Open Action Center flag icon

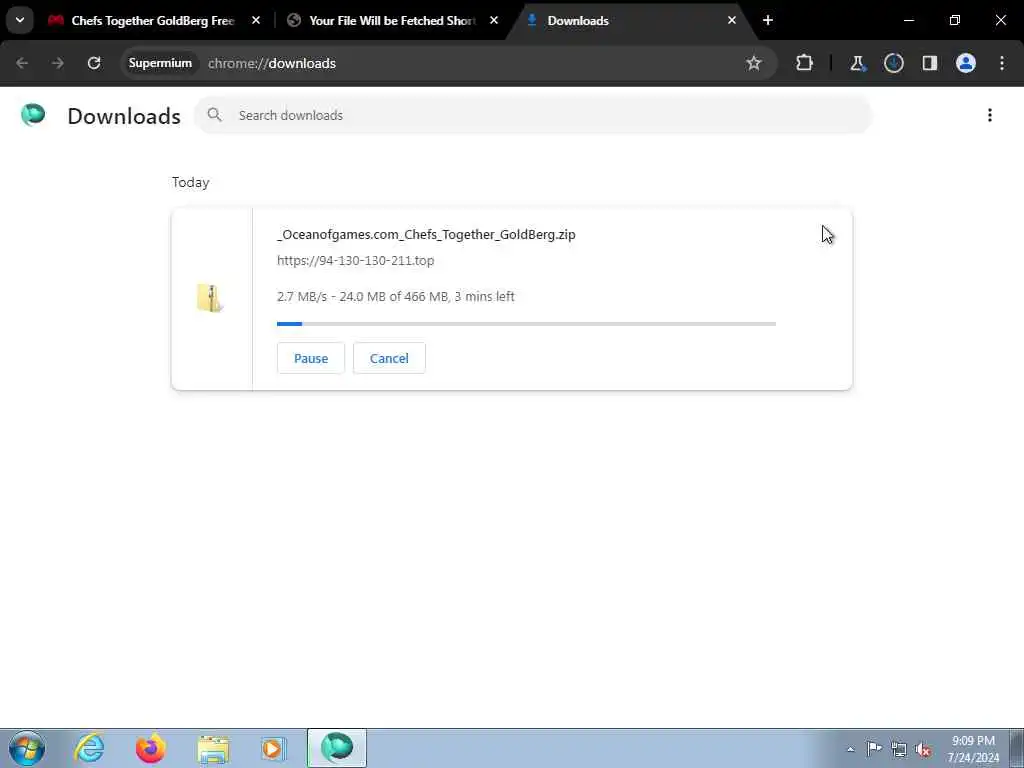click(x=874, y=748)
